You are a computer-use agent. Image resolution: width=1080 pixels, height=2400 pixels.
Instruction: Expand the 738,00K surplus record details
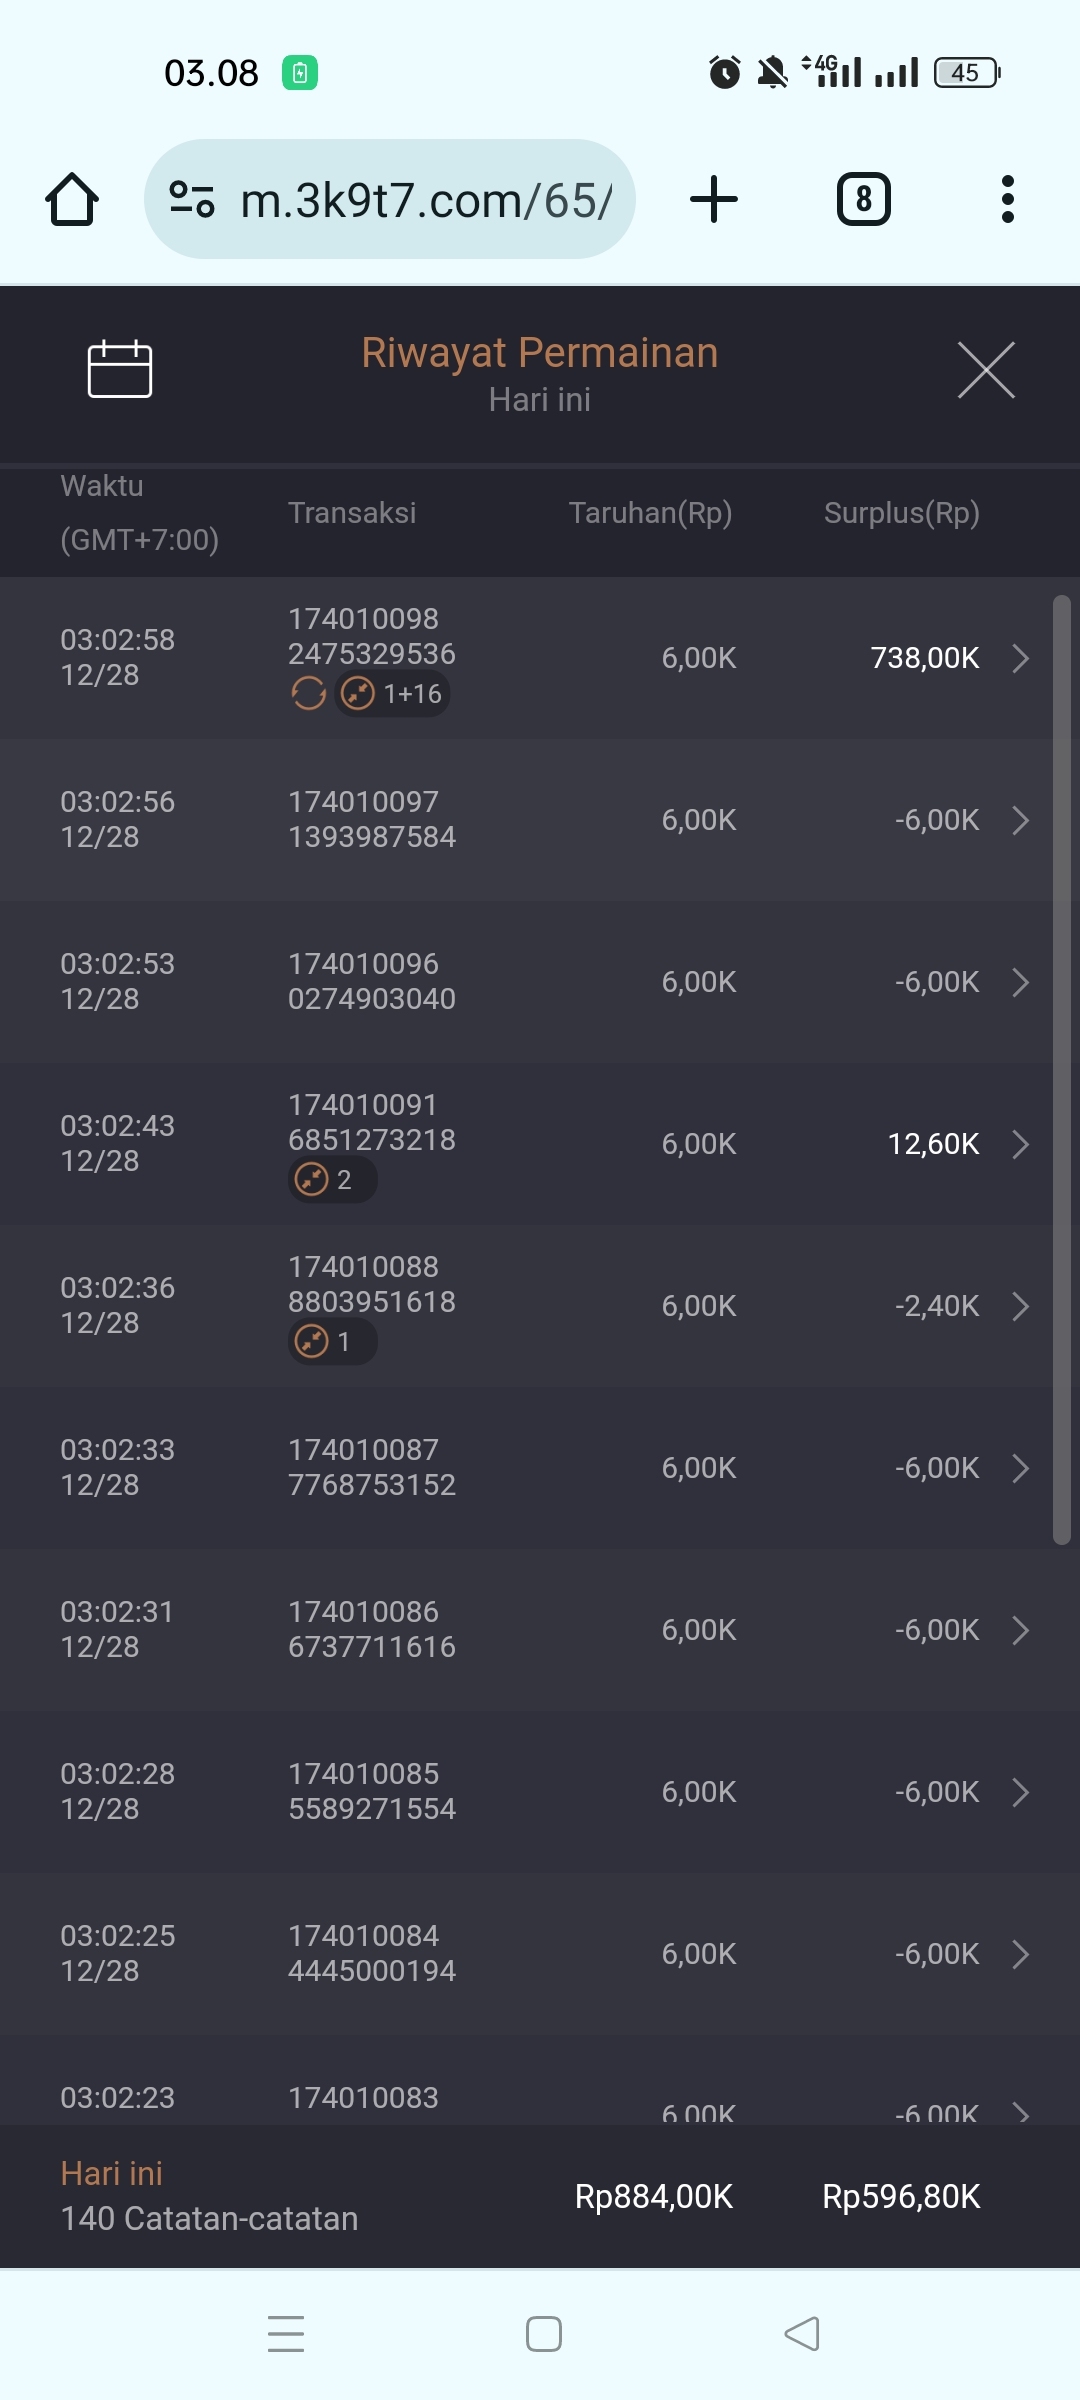coord(1020,658)
